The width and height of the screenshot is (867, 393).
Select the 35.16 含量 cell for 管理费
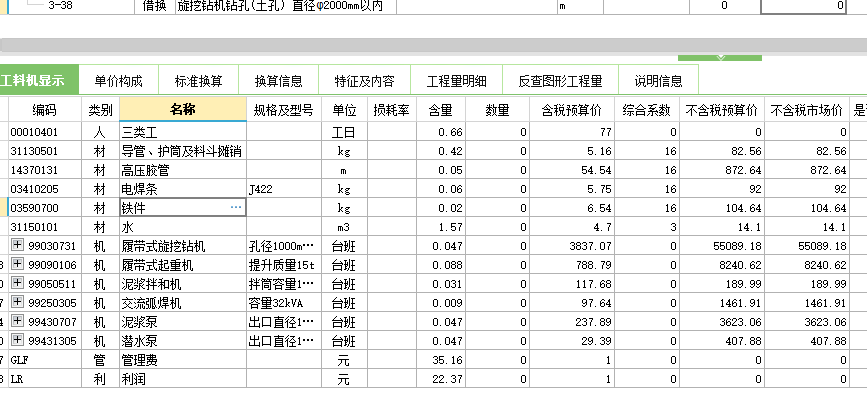point(441,360)
